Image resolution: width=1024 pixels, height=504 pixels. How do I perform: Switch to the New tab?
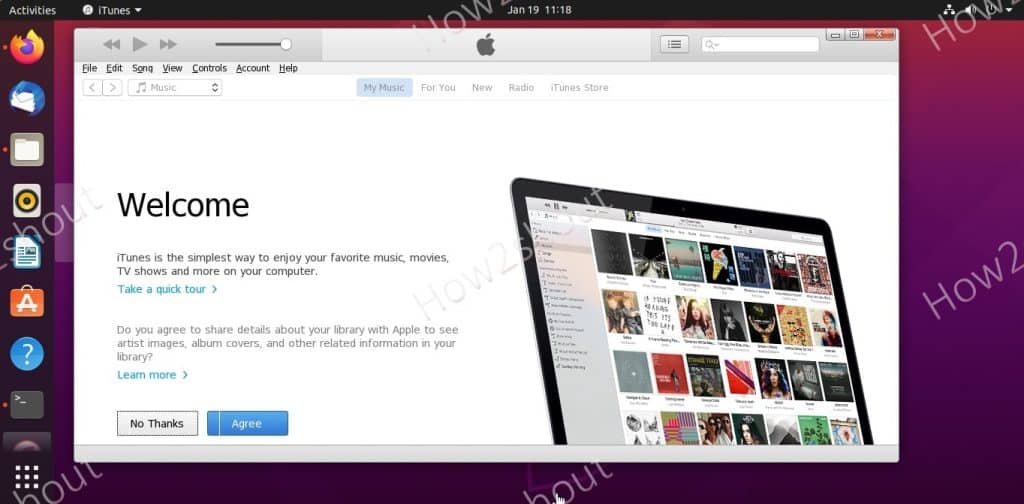point(482,87)
